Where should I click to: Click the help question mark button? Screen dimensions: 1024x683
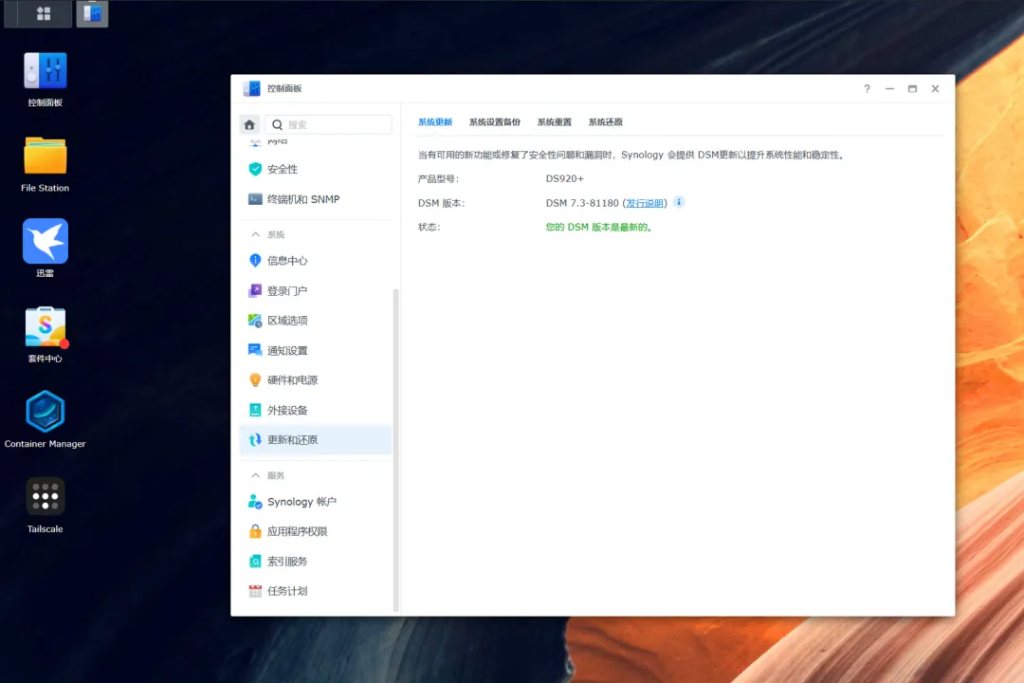(x=867, y=89)
